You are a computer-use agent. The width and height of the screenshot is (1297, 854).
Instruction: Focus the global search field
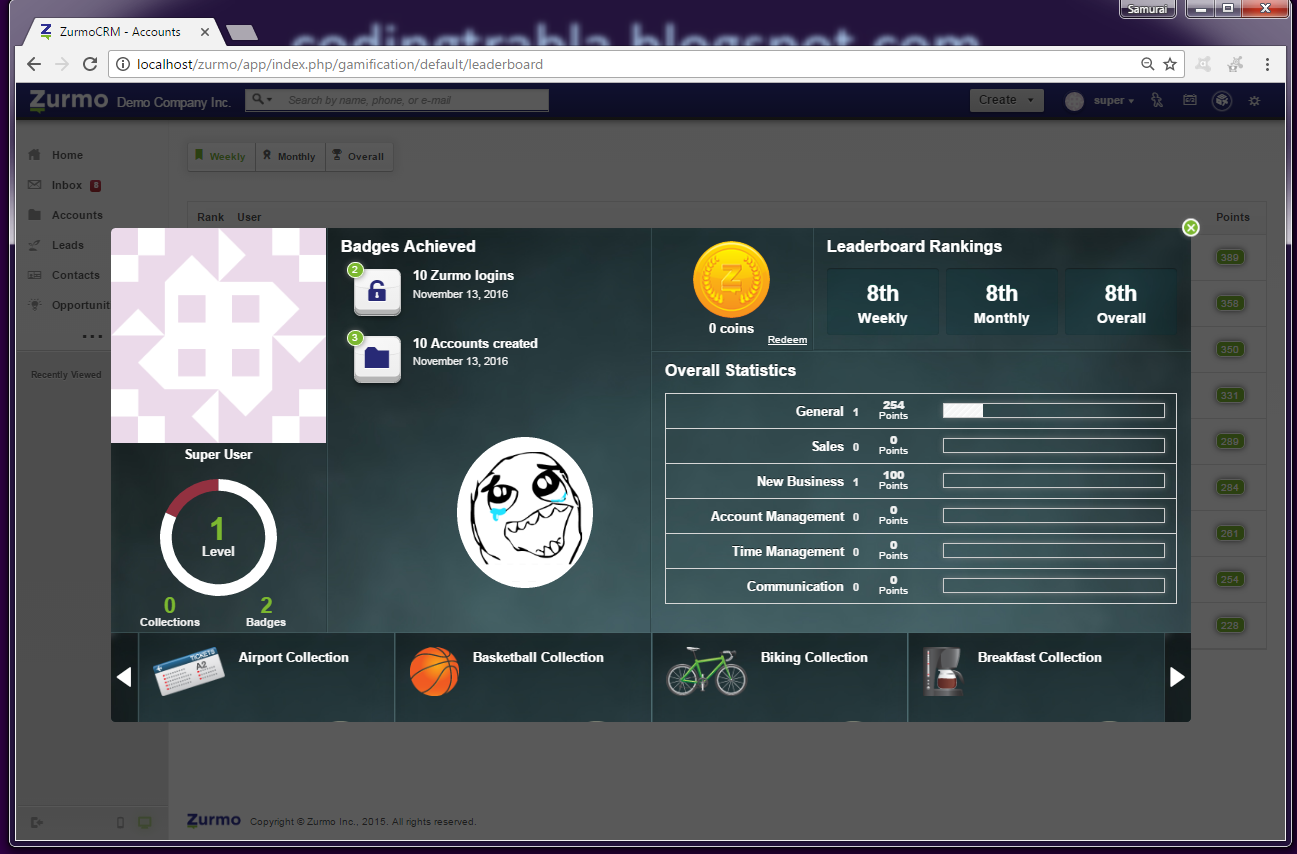(x=414, y=100)
